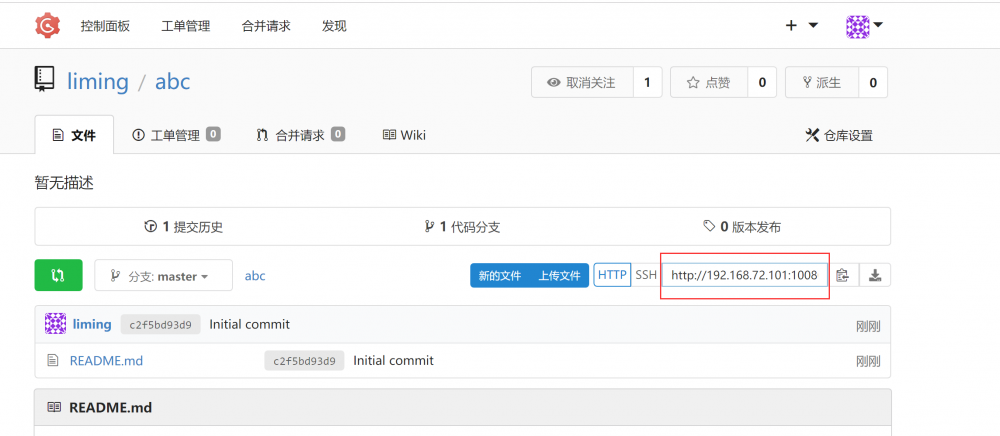Open the Gogs logo home page
This screenshot has width=1000, height=436.
(47, 25)
